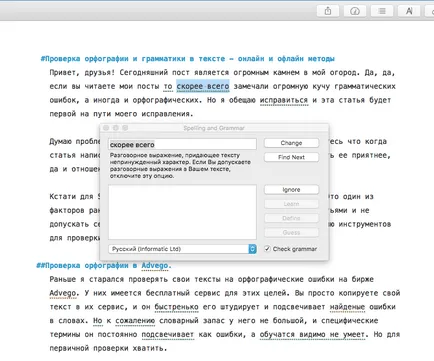Open the Русский (Informatic Ltd) language dropdown

pyautogui.click(x=182, y=249)
